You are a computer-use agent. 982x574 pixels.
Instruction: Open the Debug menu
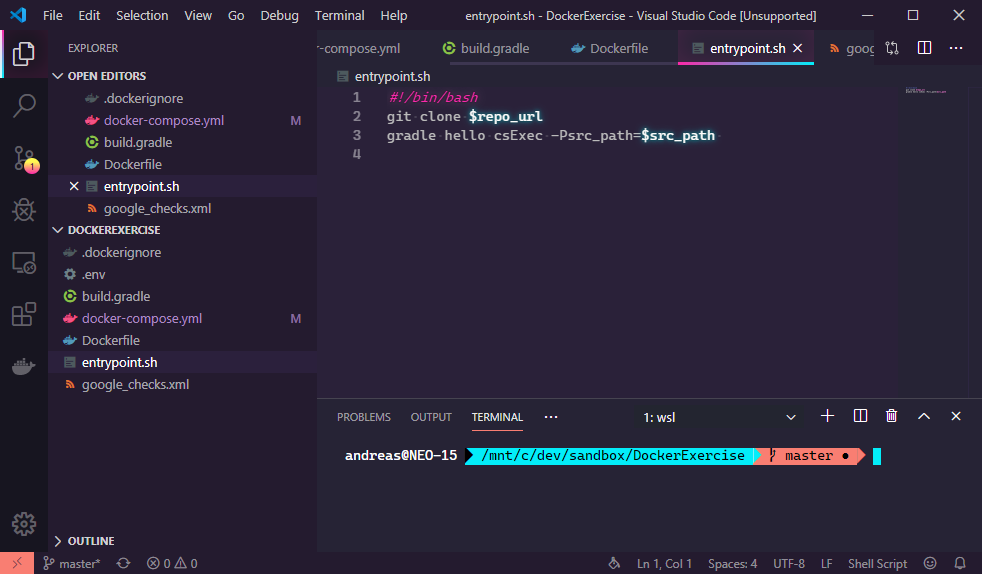[279, 16]
